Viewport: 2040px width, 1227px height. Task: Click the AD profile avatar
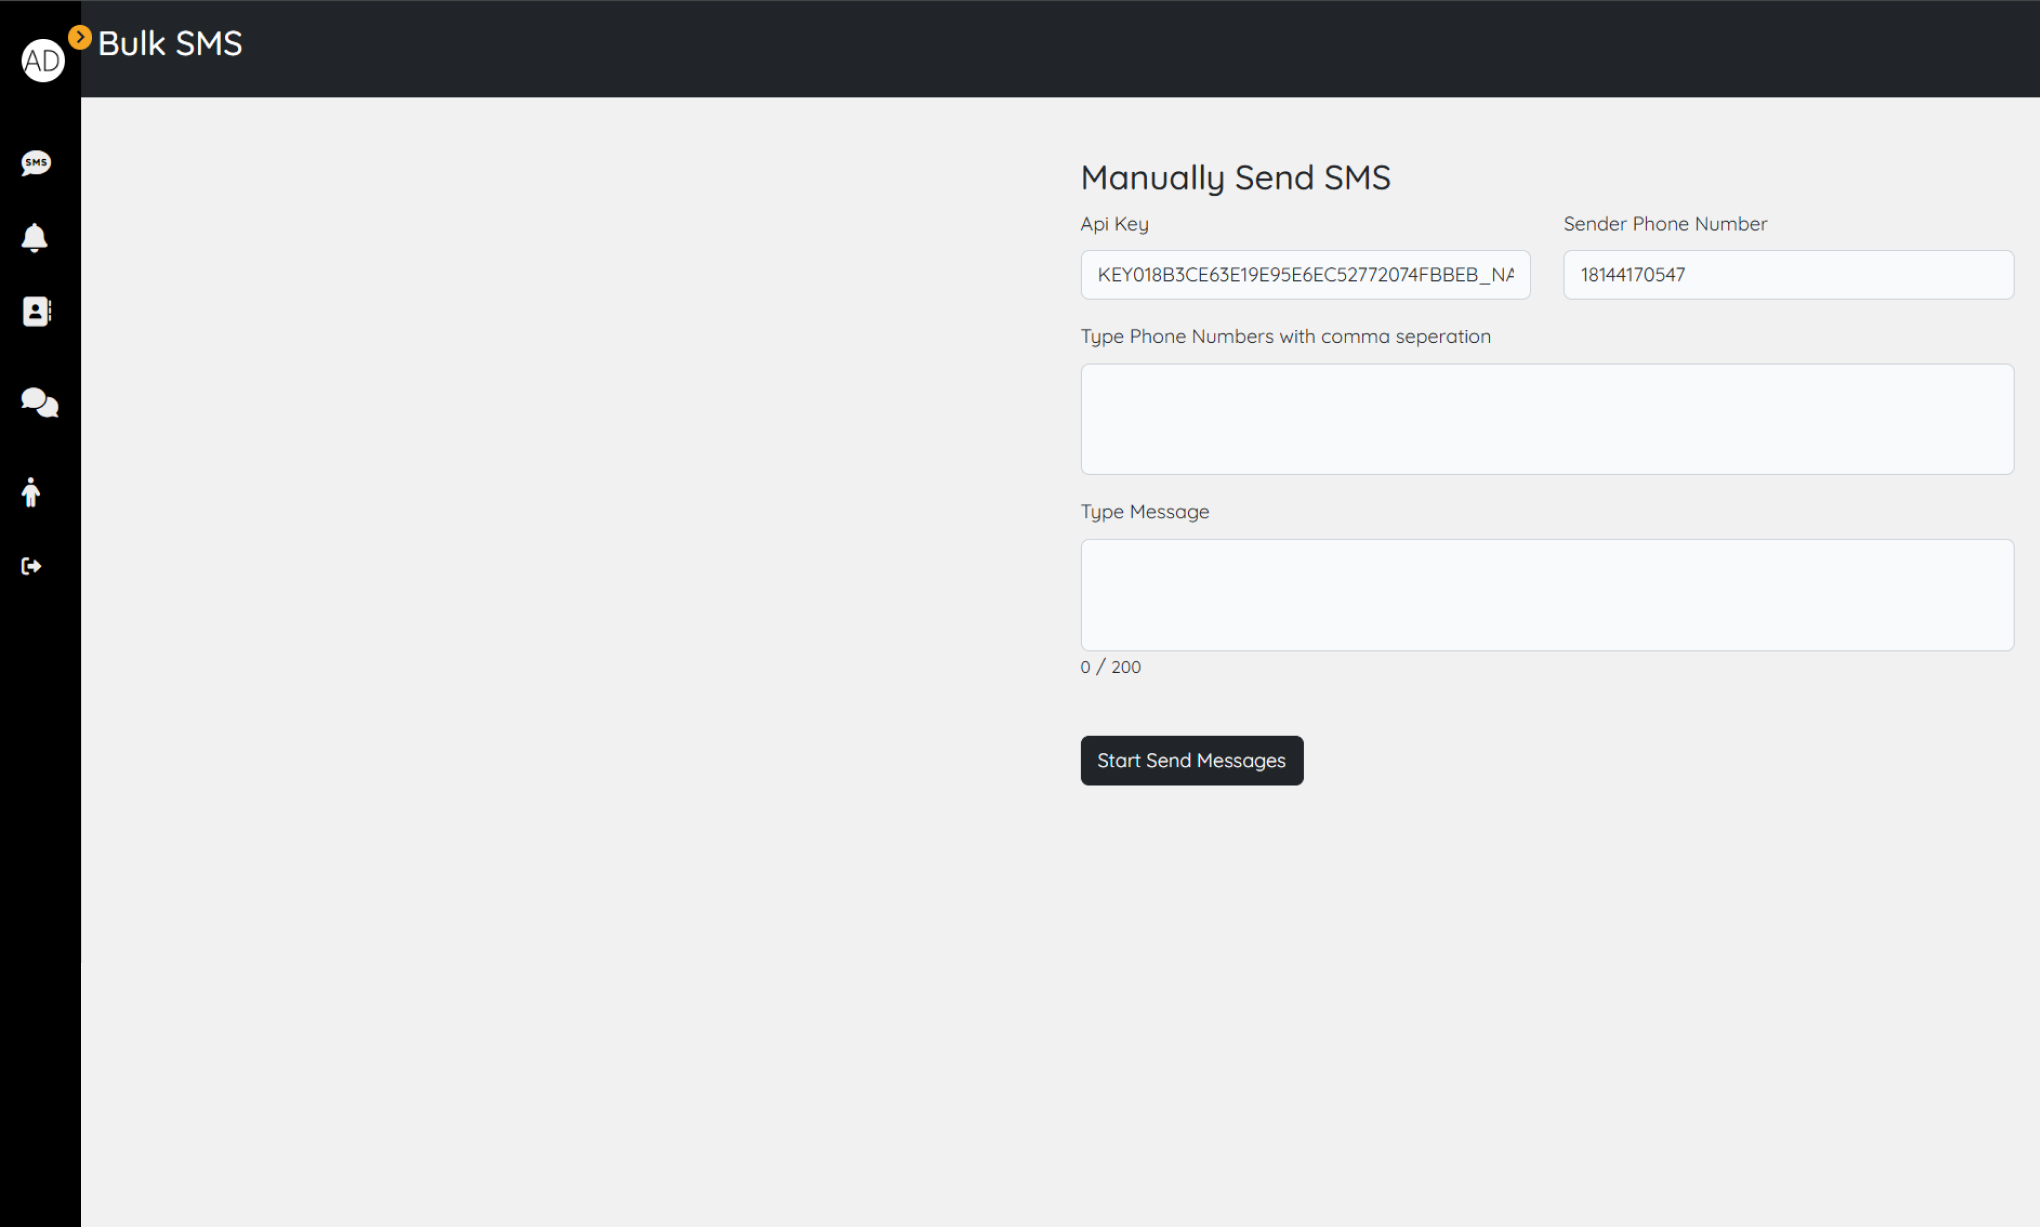(x=42, y=61)
